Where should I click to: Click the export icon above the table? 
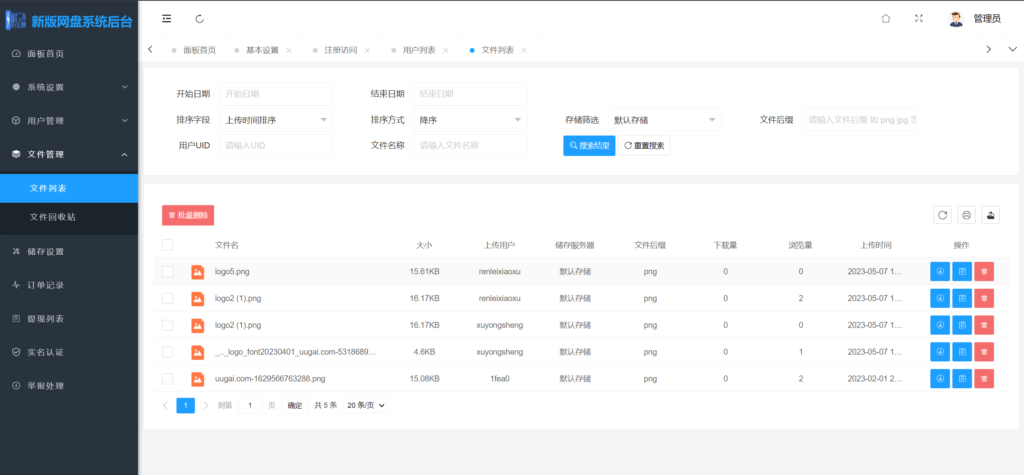click(991, 215)
